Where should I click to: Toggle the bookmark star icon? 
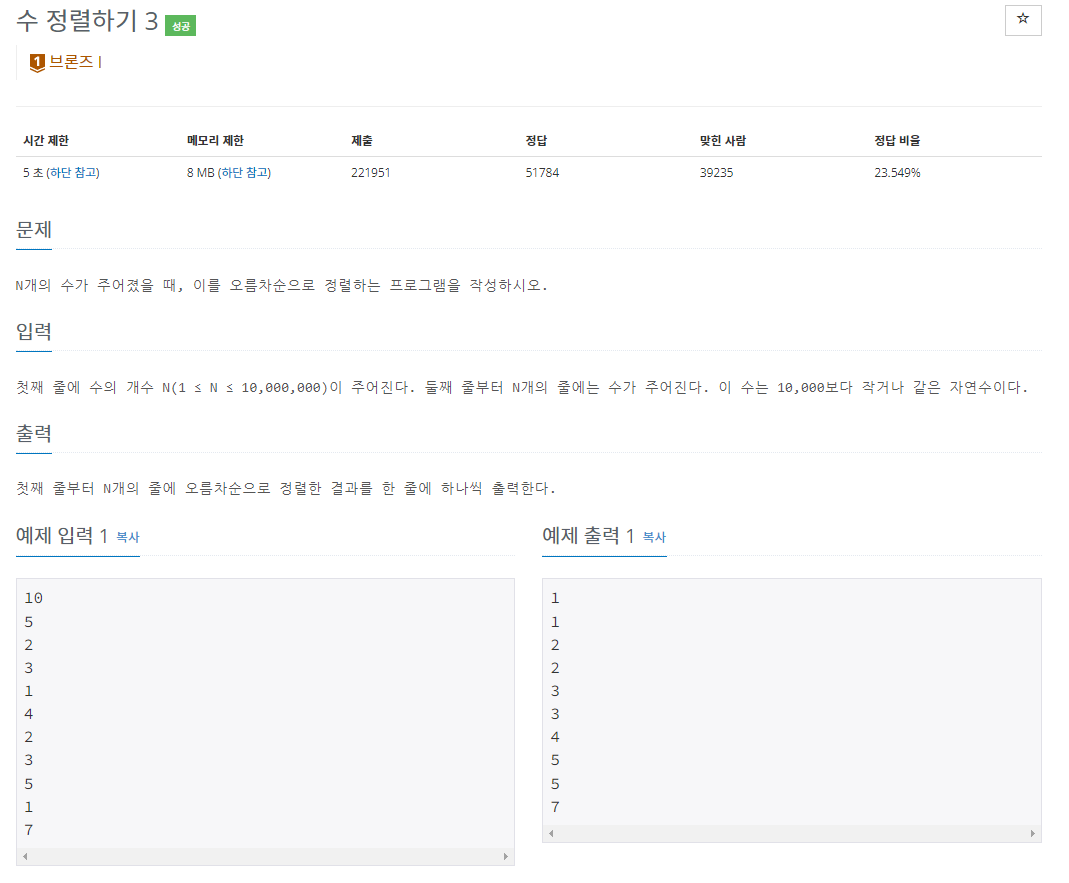(x=1022, y=20)
